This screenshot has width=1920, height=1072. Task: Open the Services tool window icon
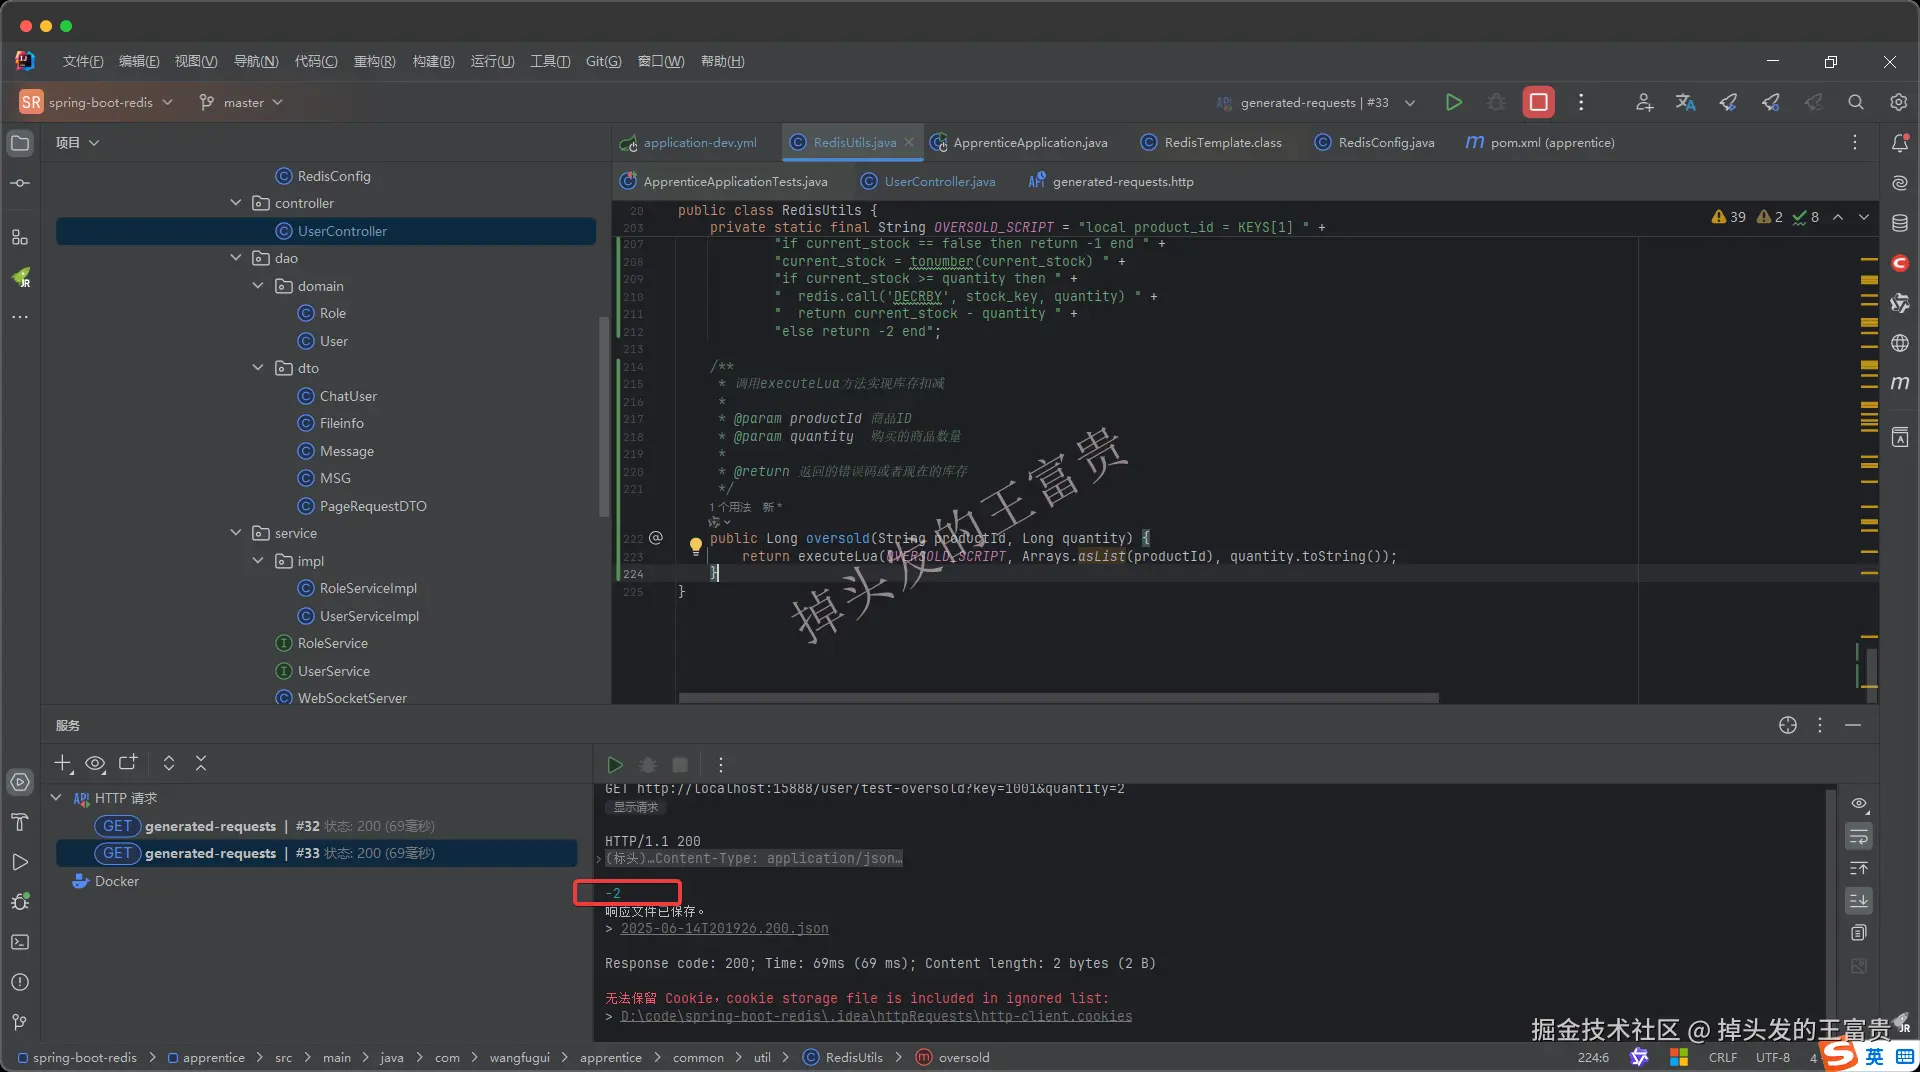point(20,782)
